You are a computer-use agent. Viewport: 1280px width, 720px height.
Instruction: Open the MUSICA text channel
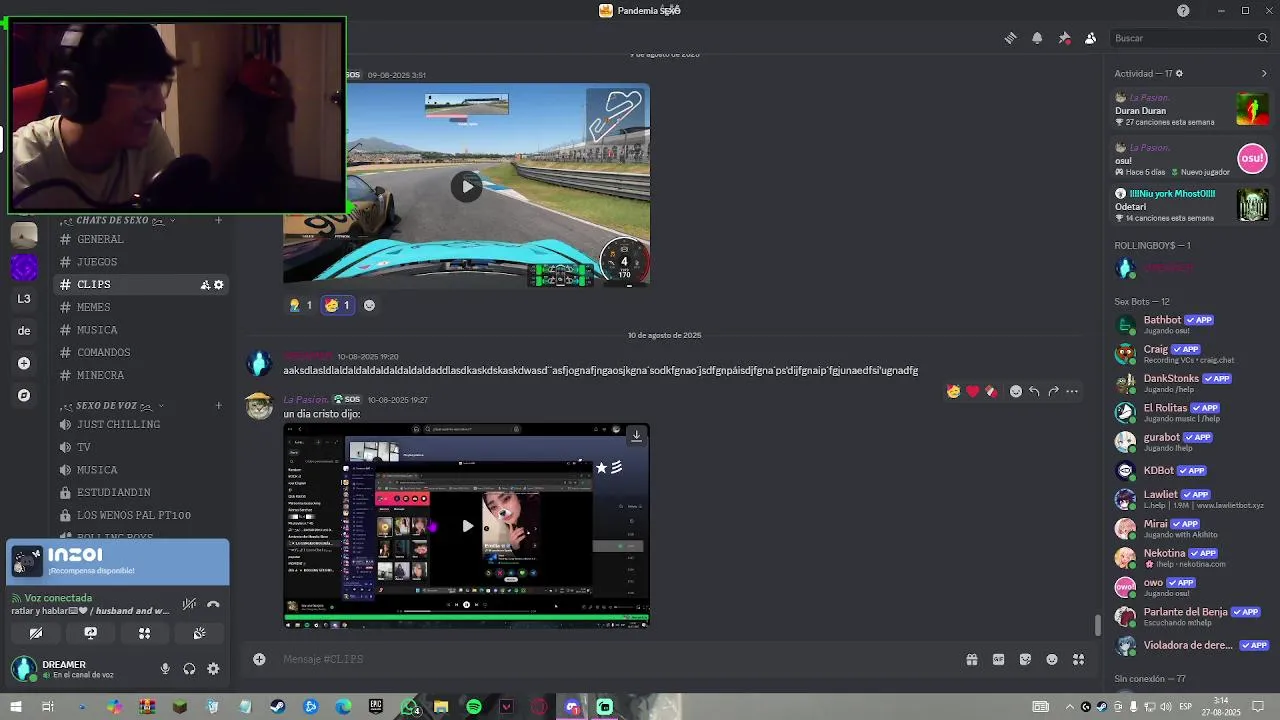coord(143,330)
